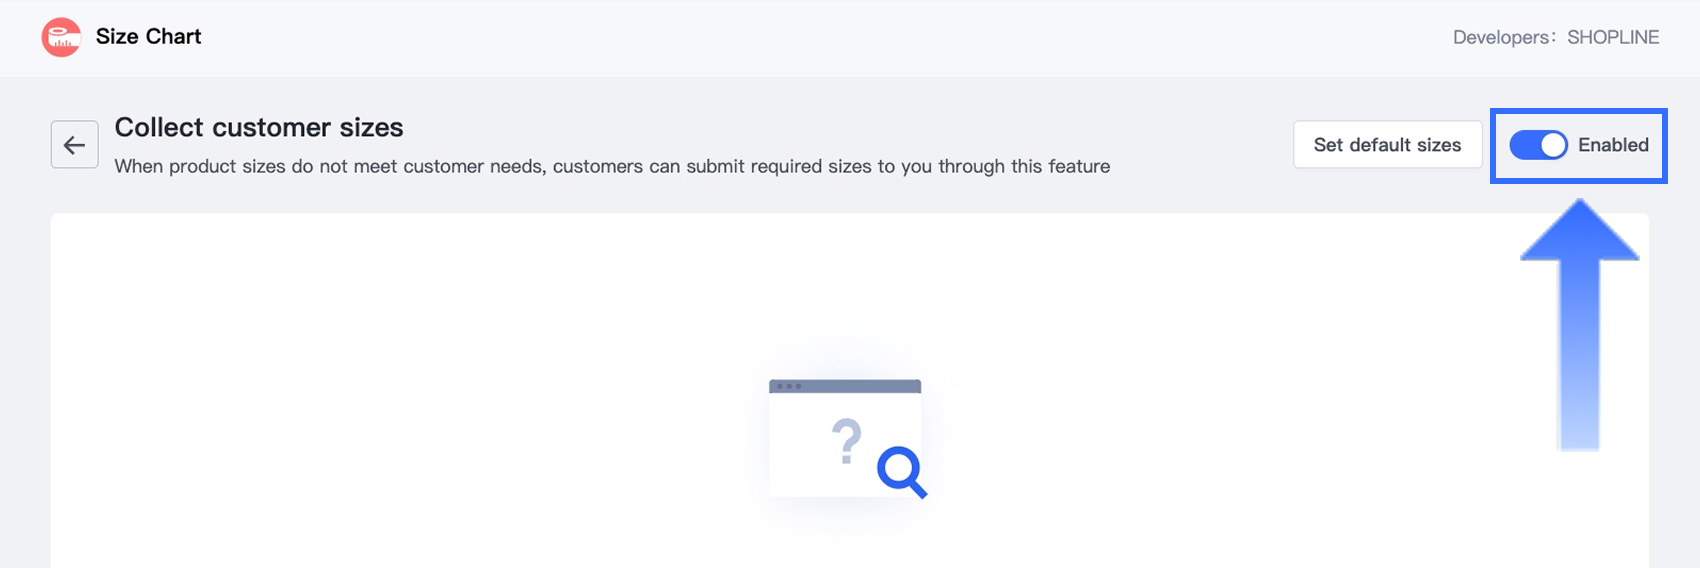
Task: Open Set default sizes
Action: click(1387, 145)
